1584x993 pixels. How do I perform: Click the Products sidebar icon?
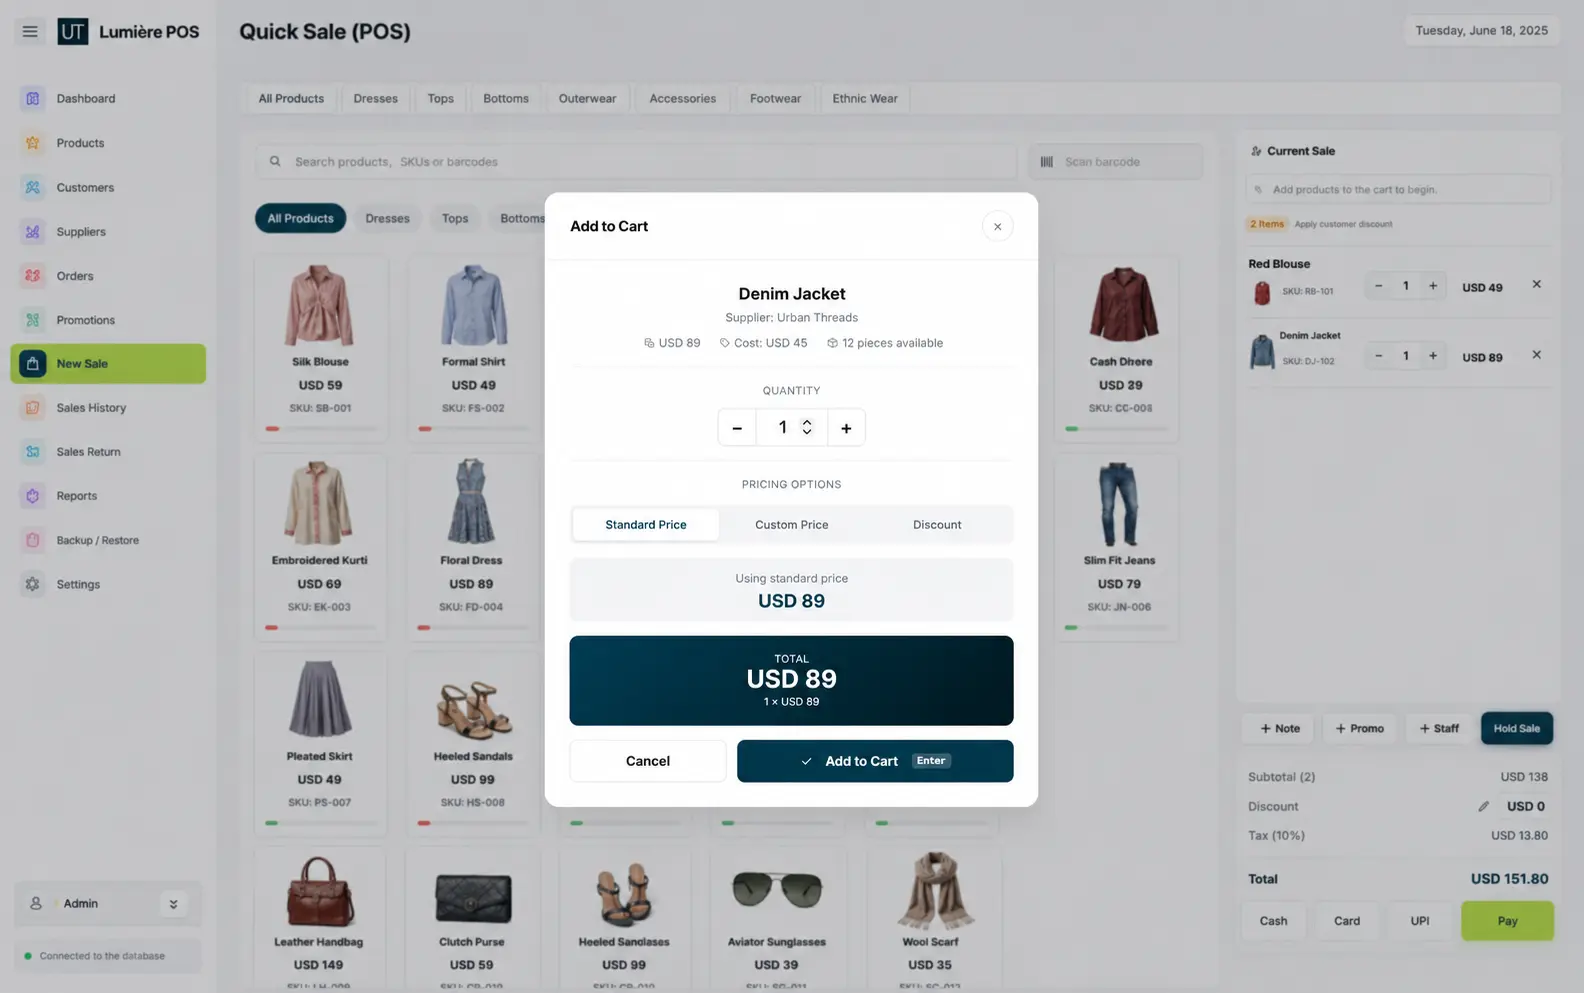pos(33,143)
